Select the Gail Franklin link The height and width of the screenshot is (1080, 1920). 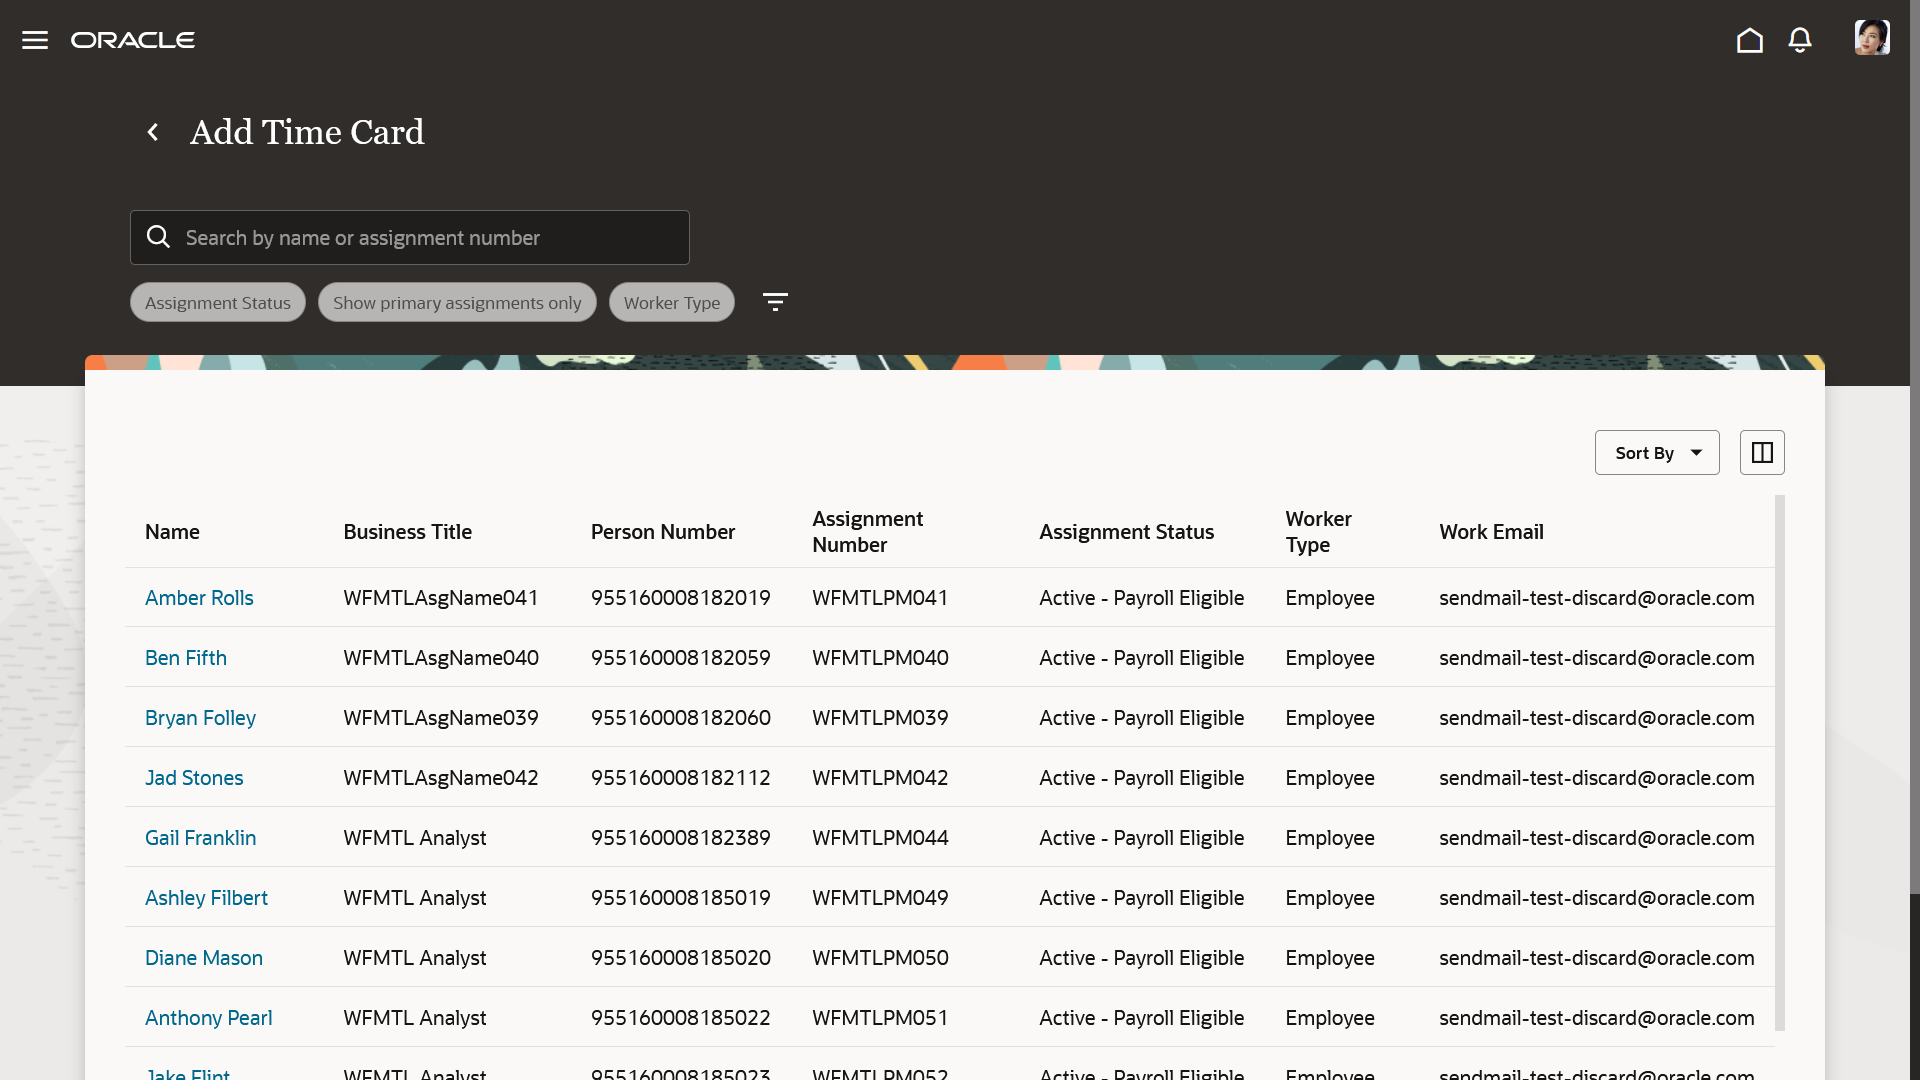(x=200, y=838)
